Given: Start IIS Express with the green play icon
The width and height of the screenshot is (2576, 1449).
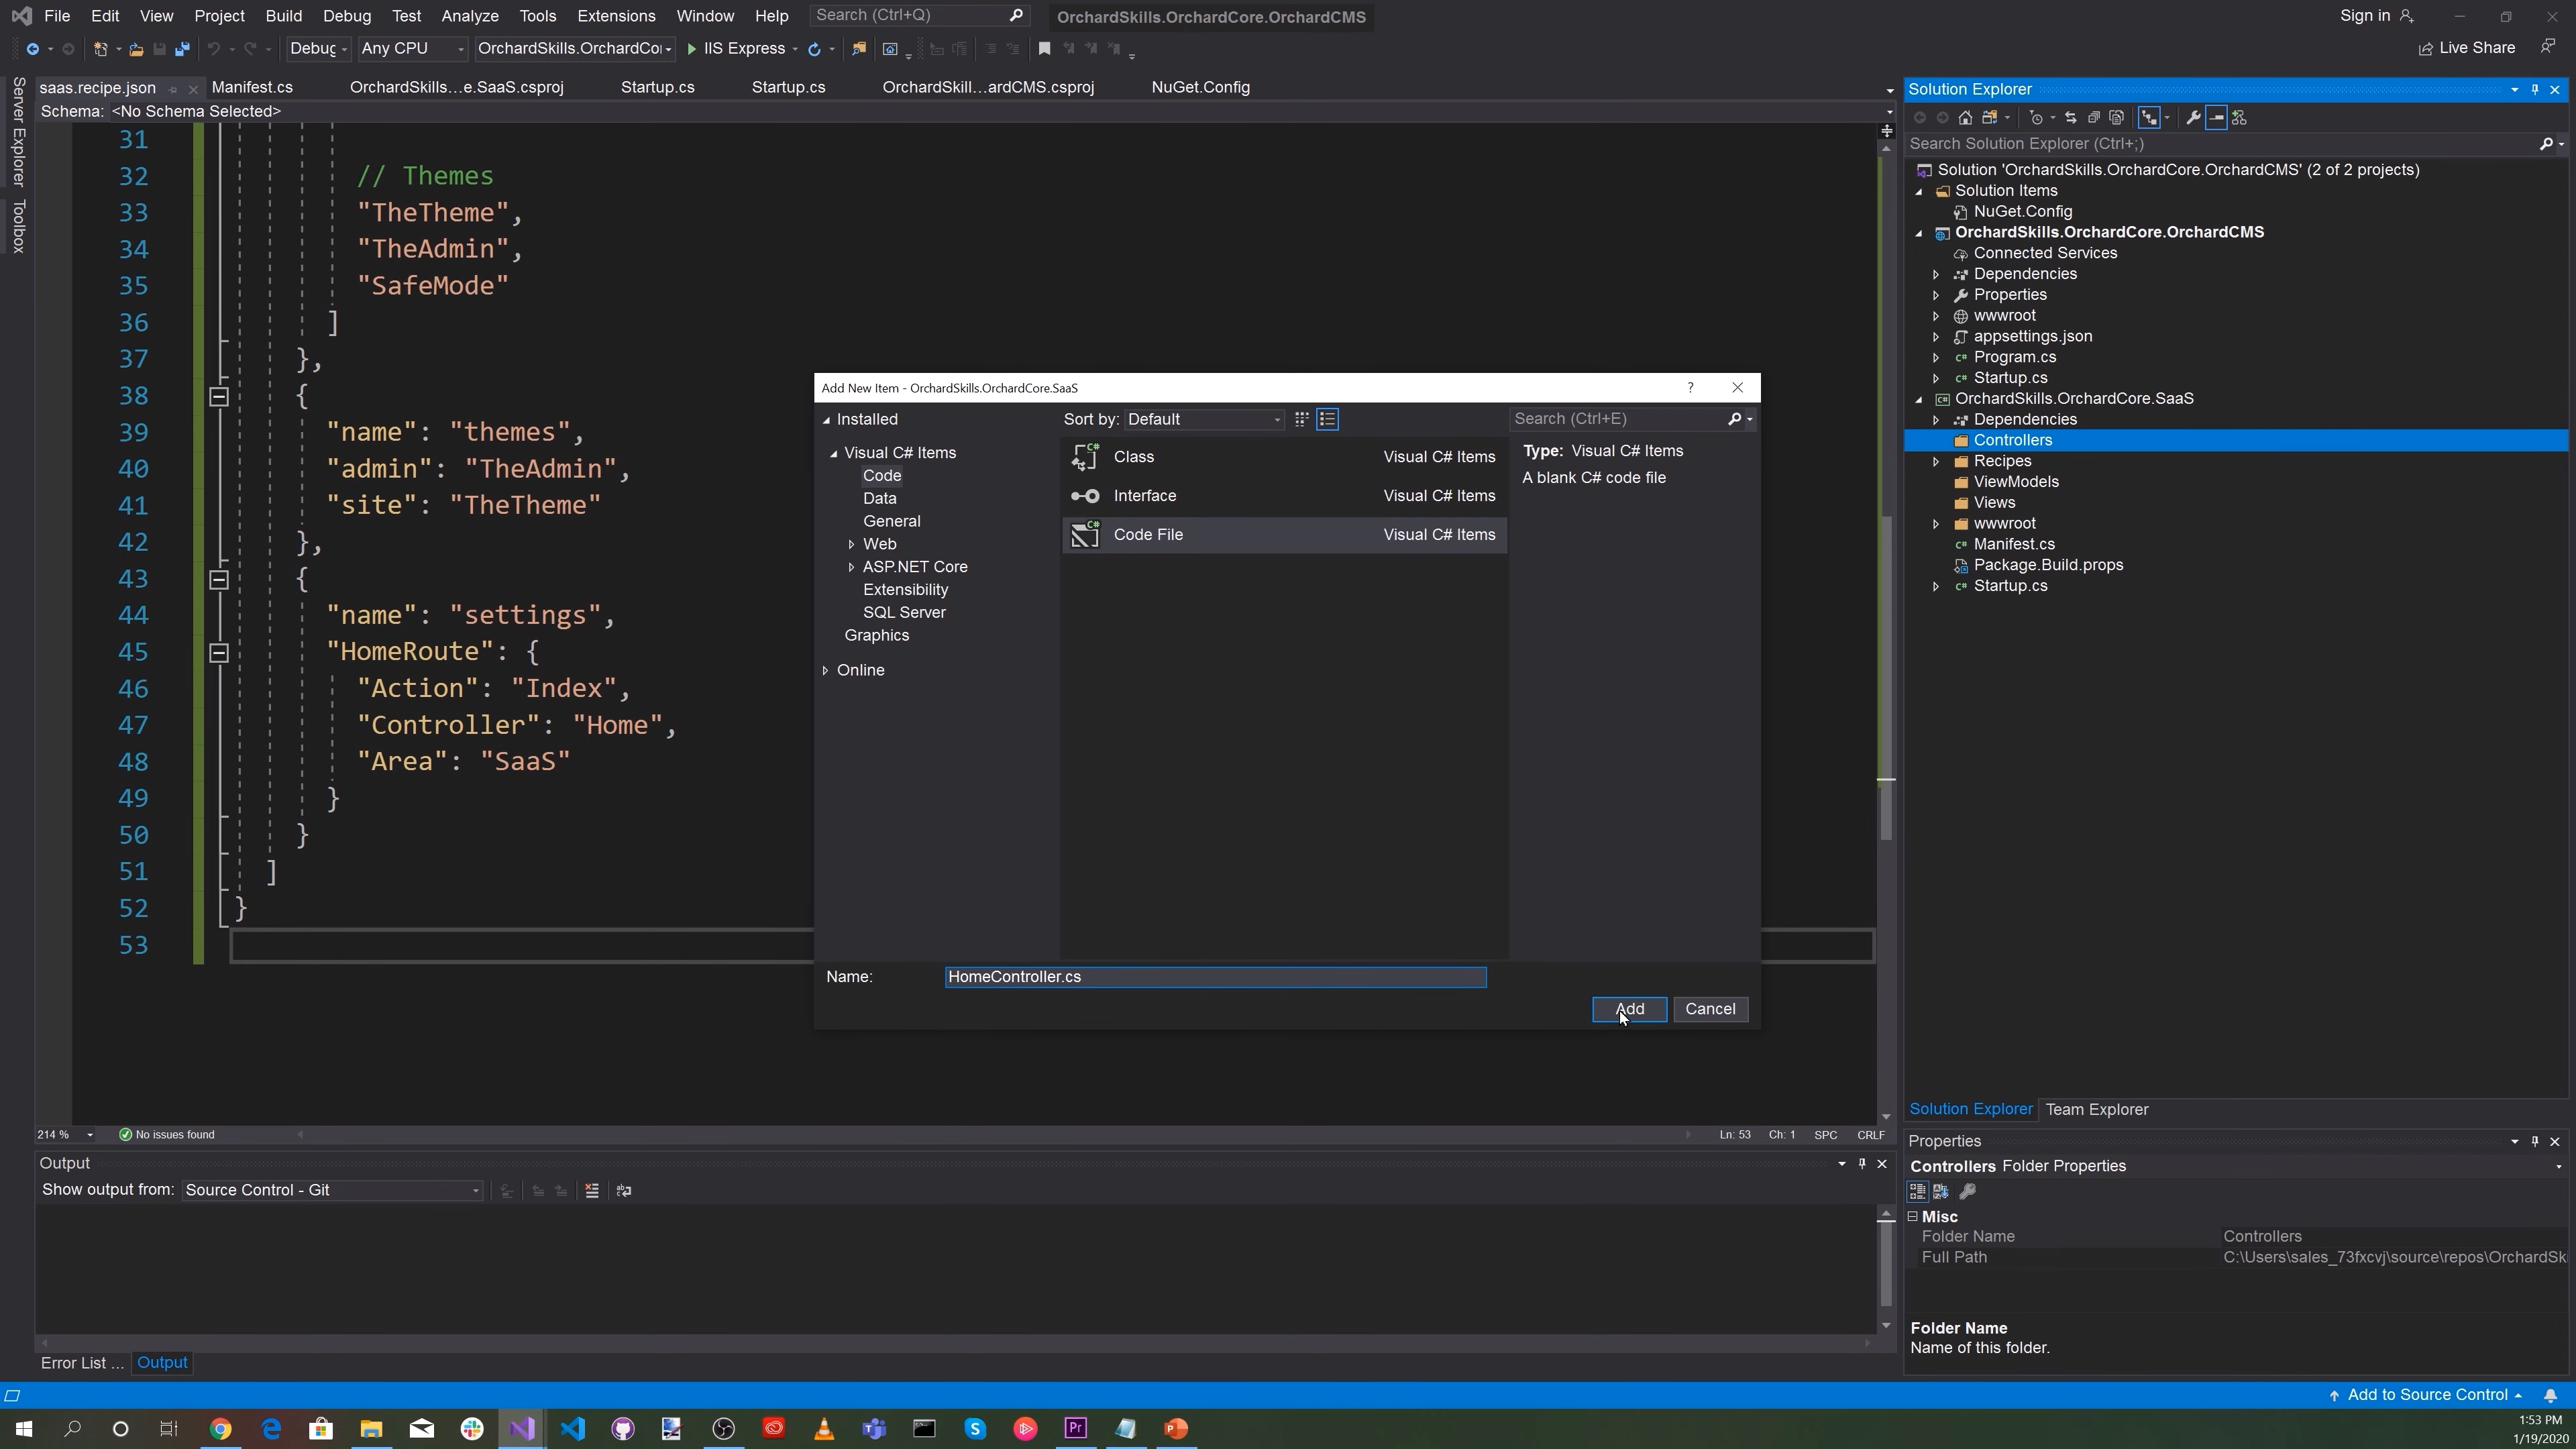Looking at the screenshot, I should pos(691,49).
